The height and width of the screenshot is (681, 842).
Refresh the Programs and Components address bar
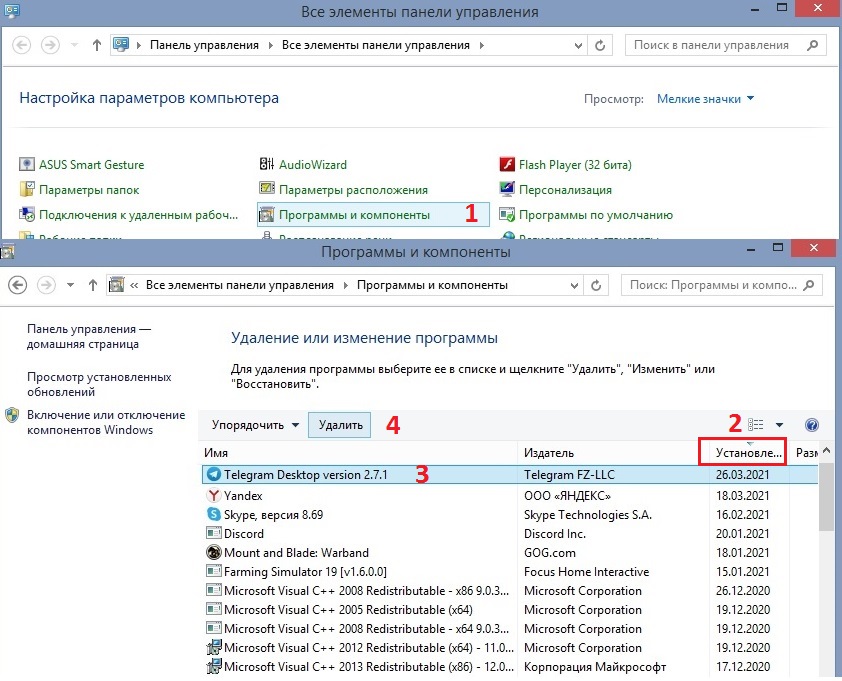596,285
